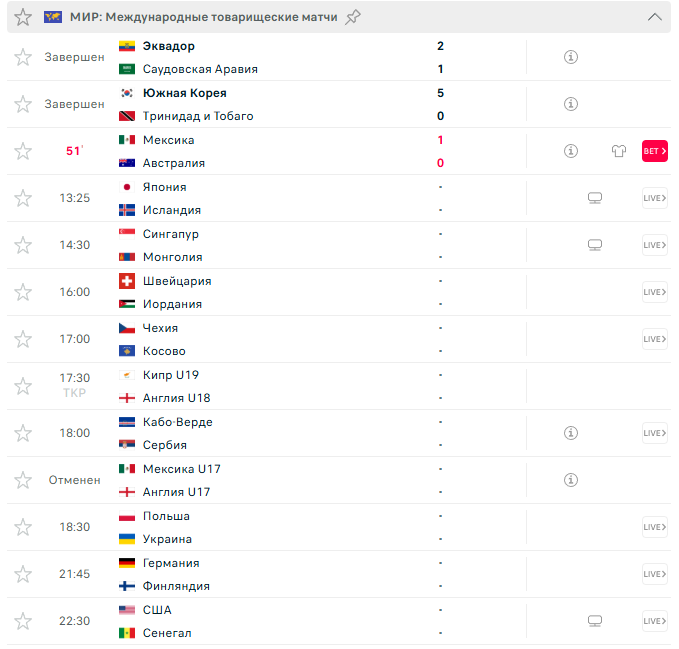This screenshot has width=679, height=649.
Task: Favorite the whole friendlies league via header star
Action: click(23, 17)
